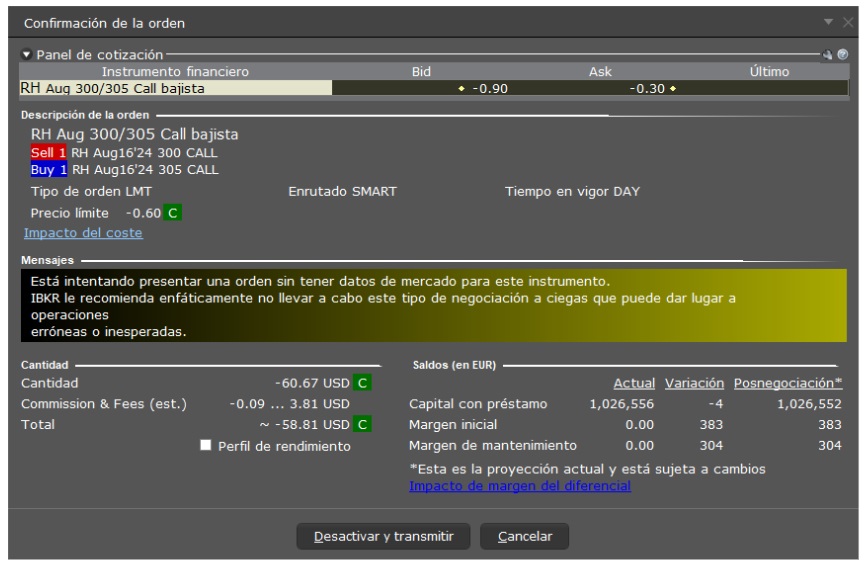Viewport: 867px width, 563px height.
Task: Click the Ask column header
Action: [600, 71]
